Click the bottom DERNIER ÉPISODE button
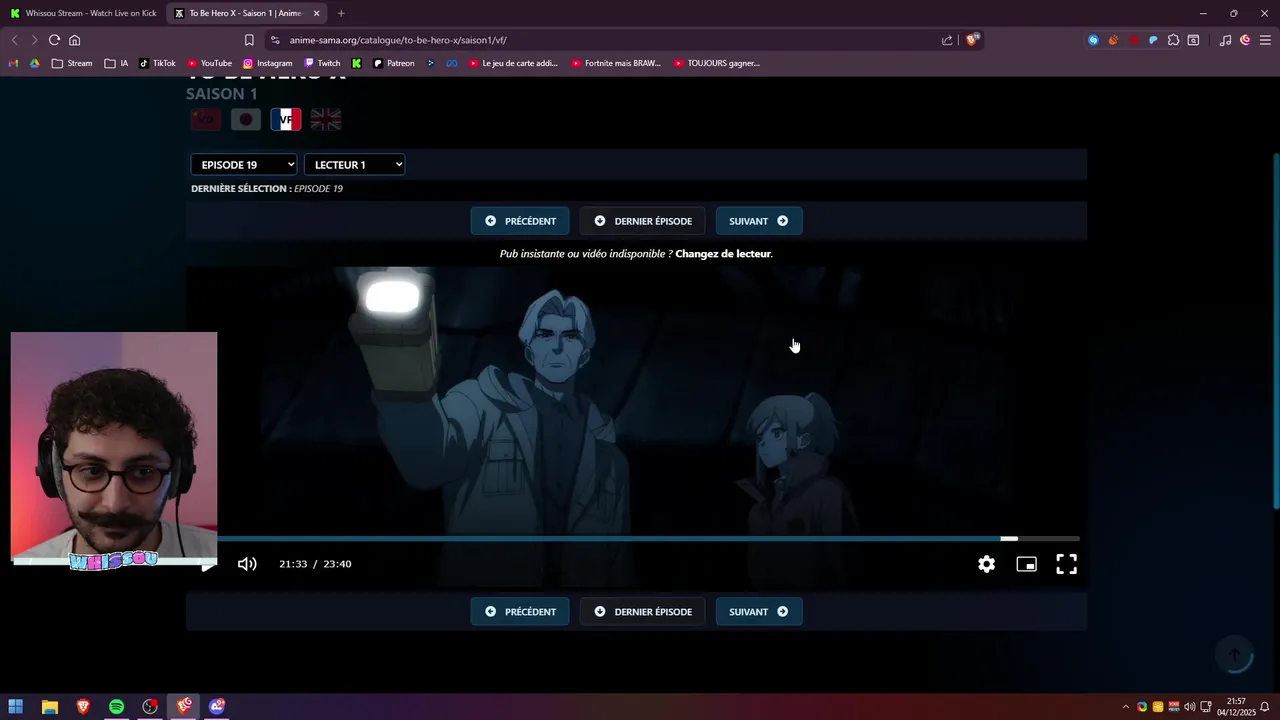Image resolution: width=1280 pixels, height=720 pixels. (x=642, y=612)
